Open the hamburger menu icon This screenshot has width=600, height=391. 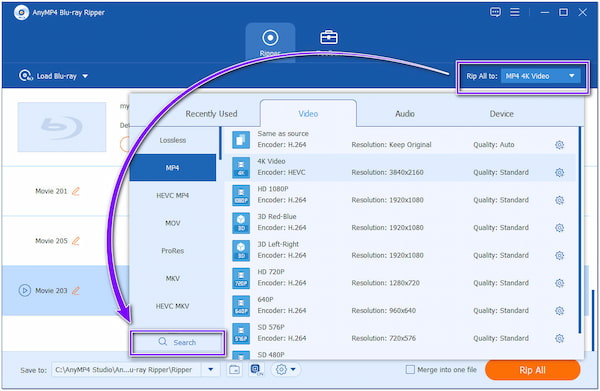tap(515, 12)
